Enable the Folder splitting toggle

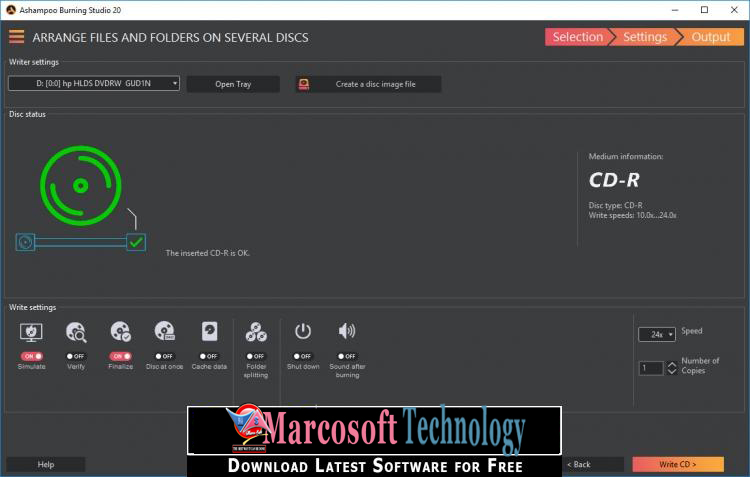click(256, 356)
